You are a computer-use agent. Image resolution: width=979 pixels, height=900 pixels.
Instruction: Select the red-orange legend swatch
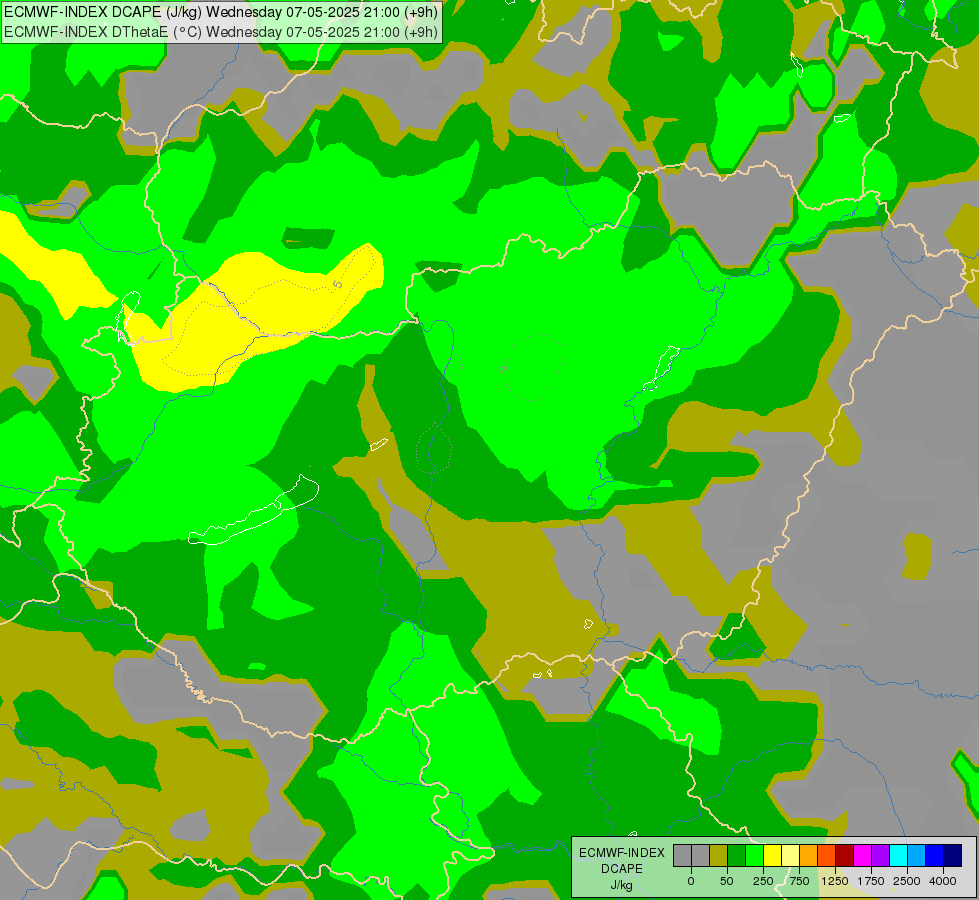point(827,855)
